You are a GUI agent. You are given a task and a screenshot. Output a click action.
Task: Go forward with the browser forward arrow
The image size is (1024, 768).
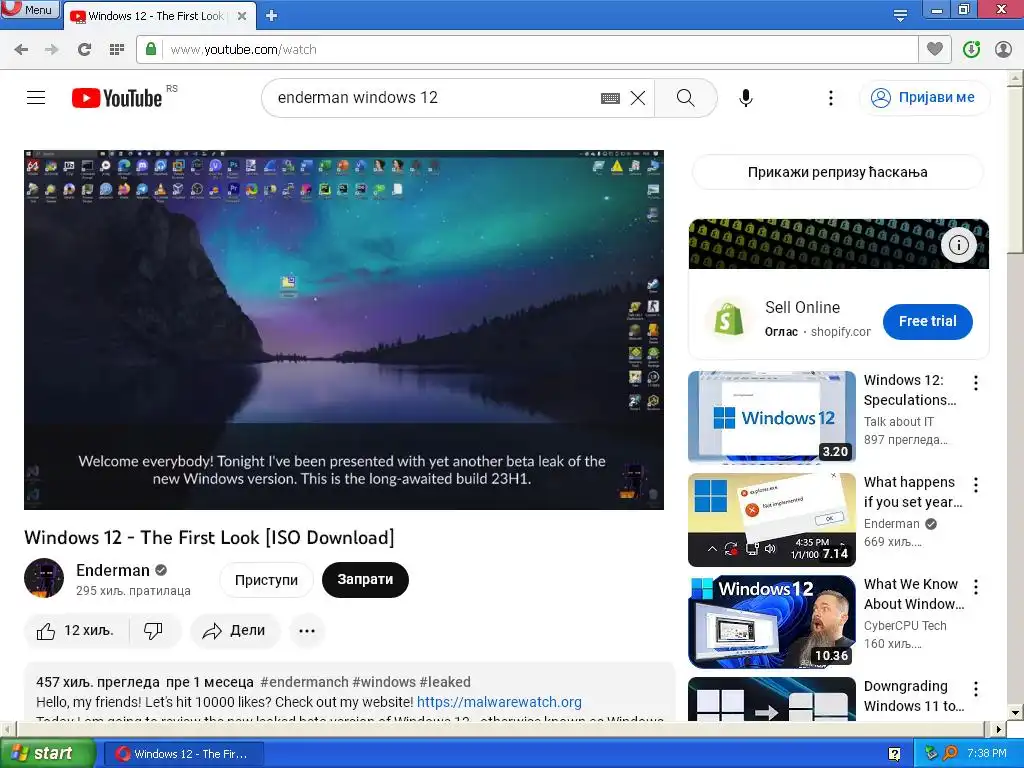52,49
